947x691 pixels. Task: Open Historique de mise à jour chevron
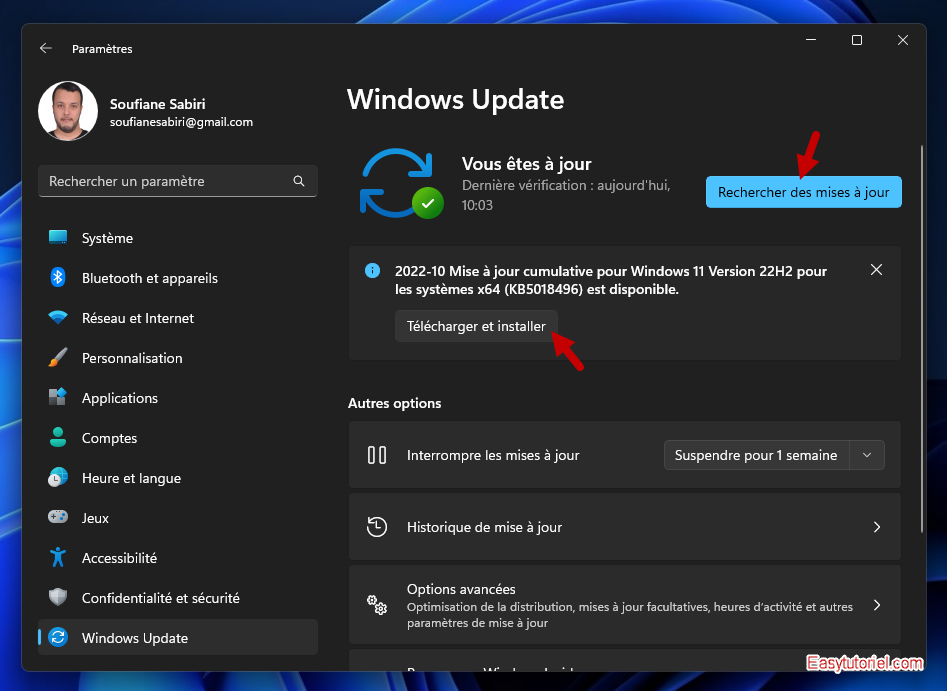click(x=877, y=527)
